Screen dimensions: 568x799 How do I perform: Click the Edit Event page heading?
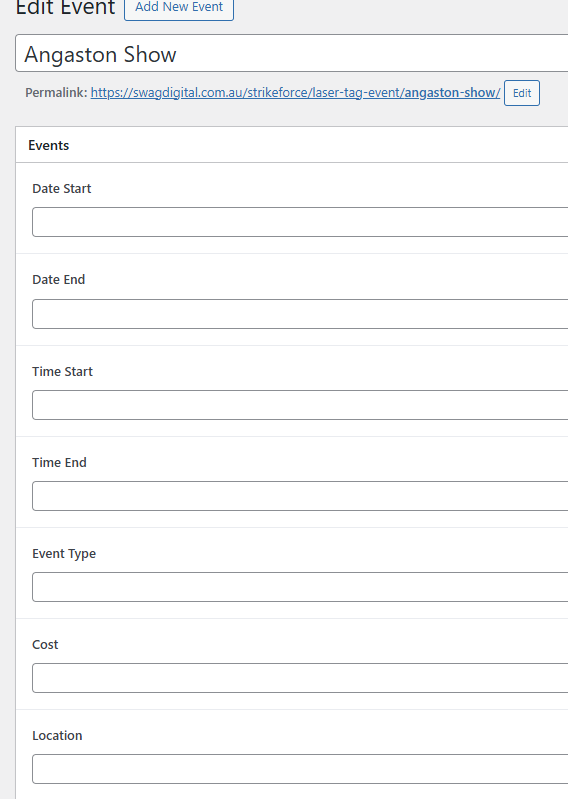[x=65, y=8]
